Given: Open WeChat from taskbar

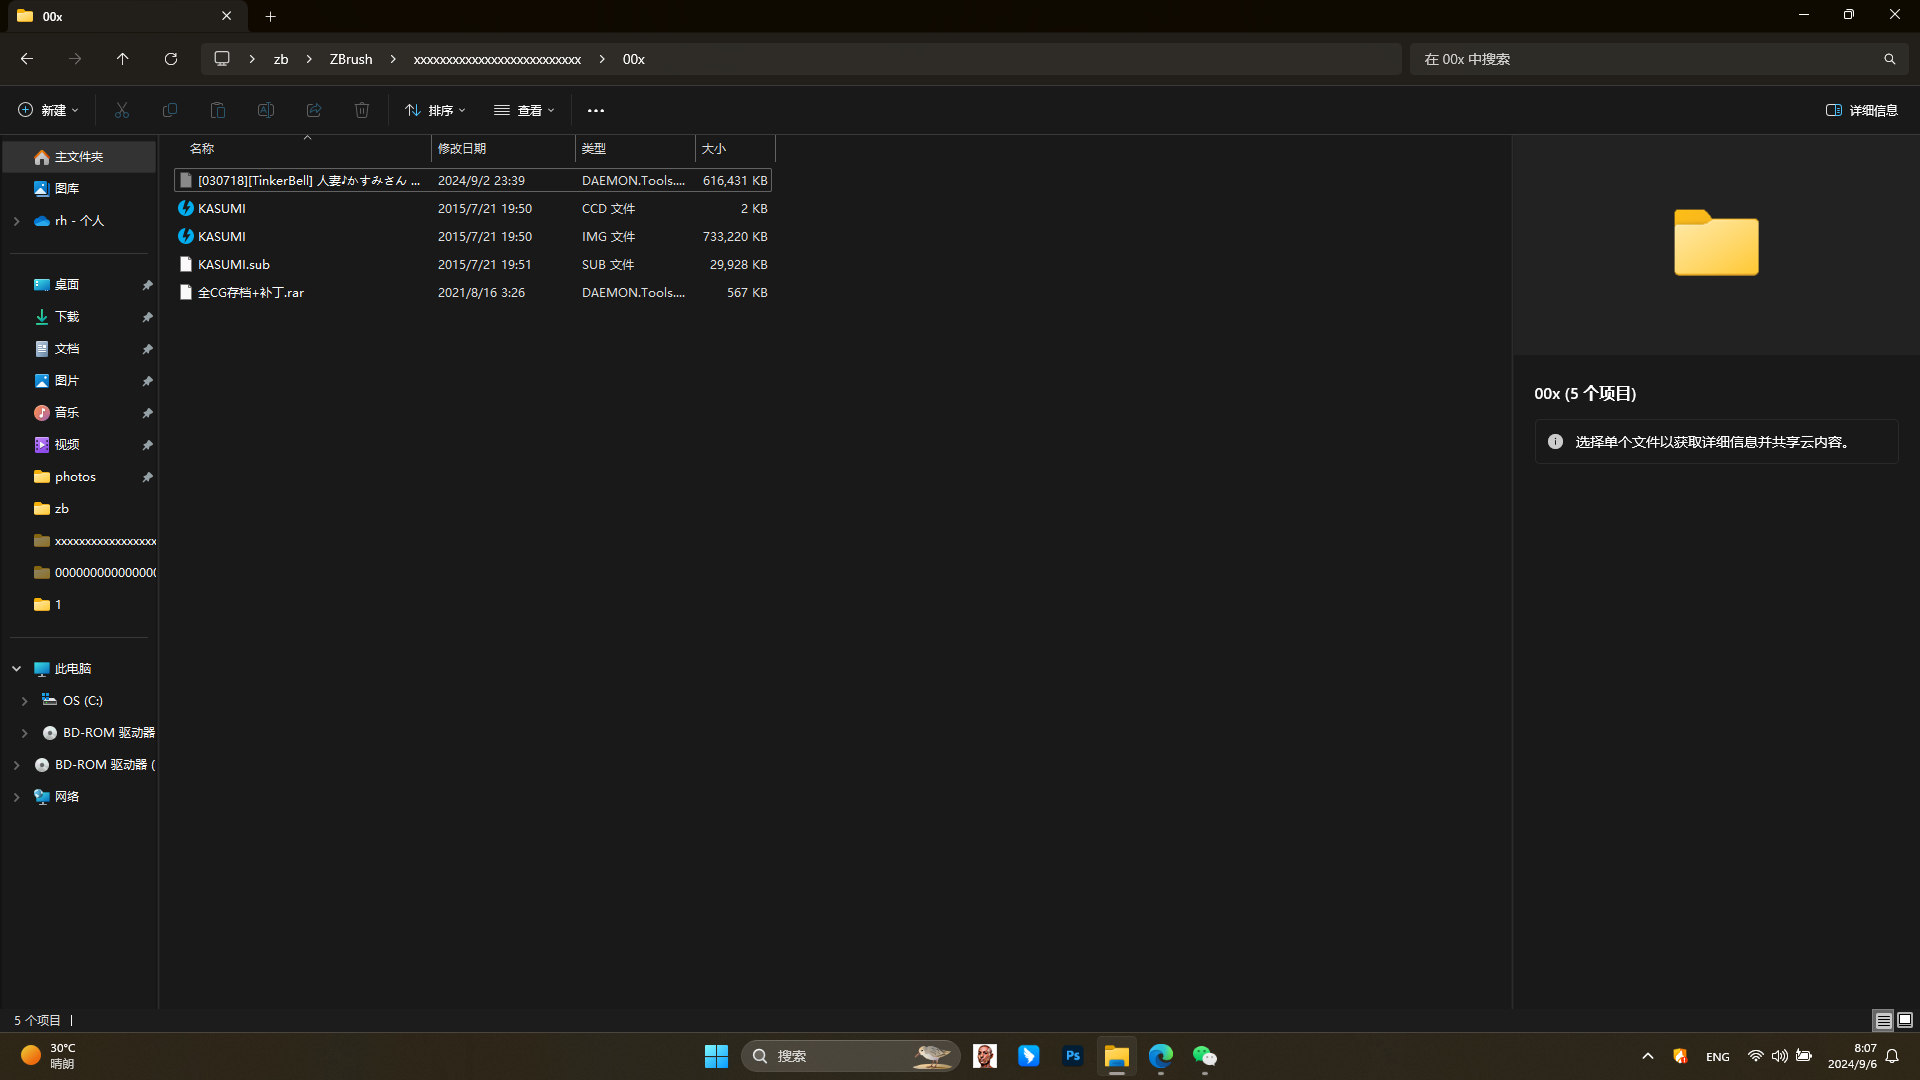Looking at the screenshot, I should (x=1205, y=1056).
